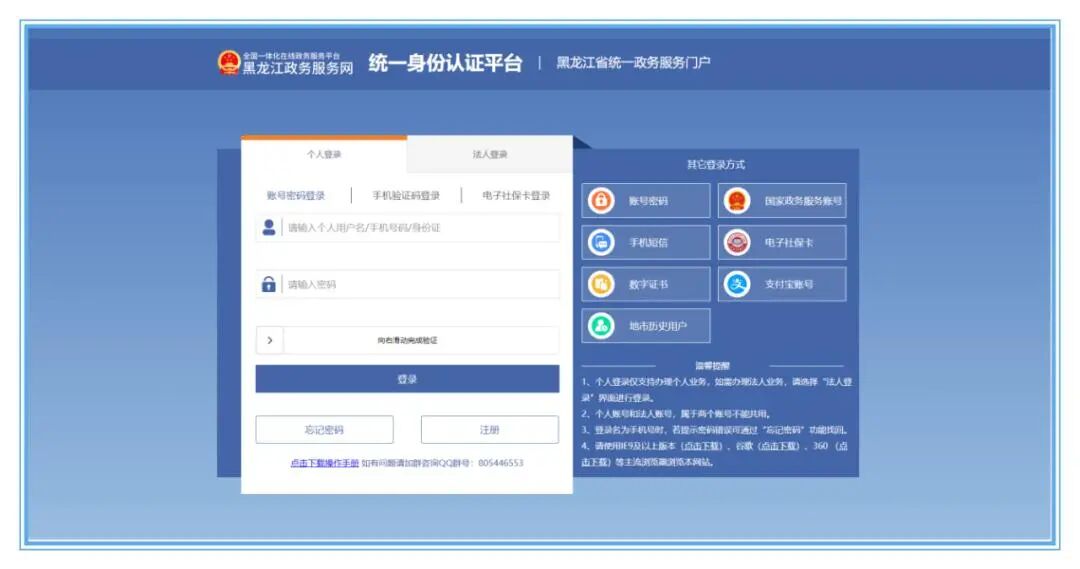Click the 注册 button

(490, 430)
